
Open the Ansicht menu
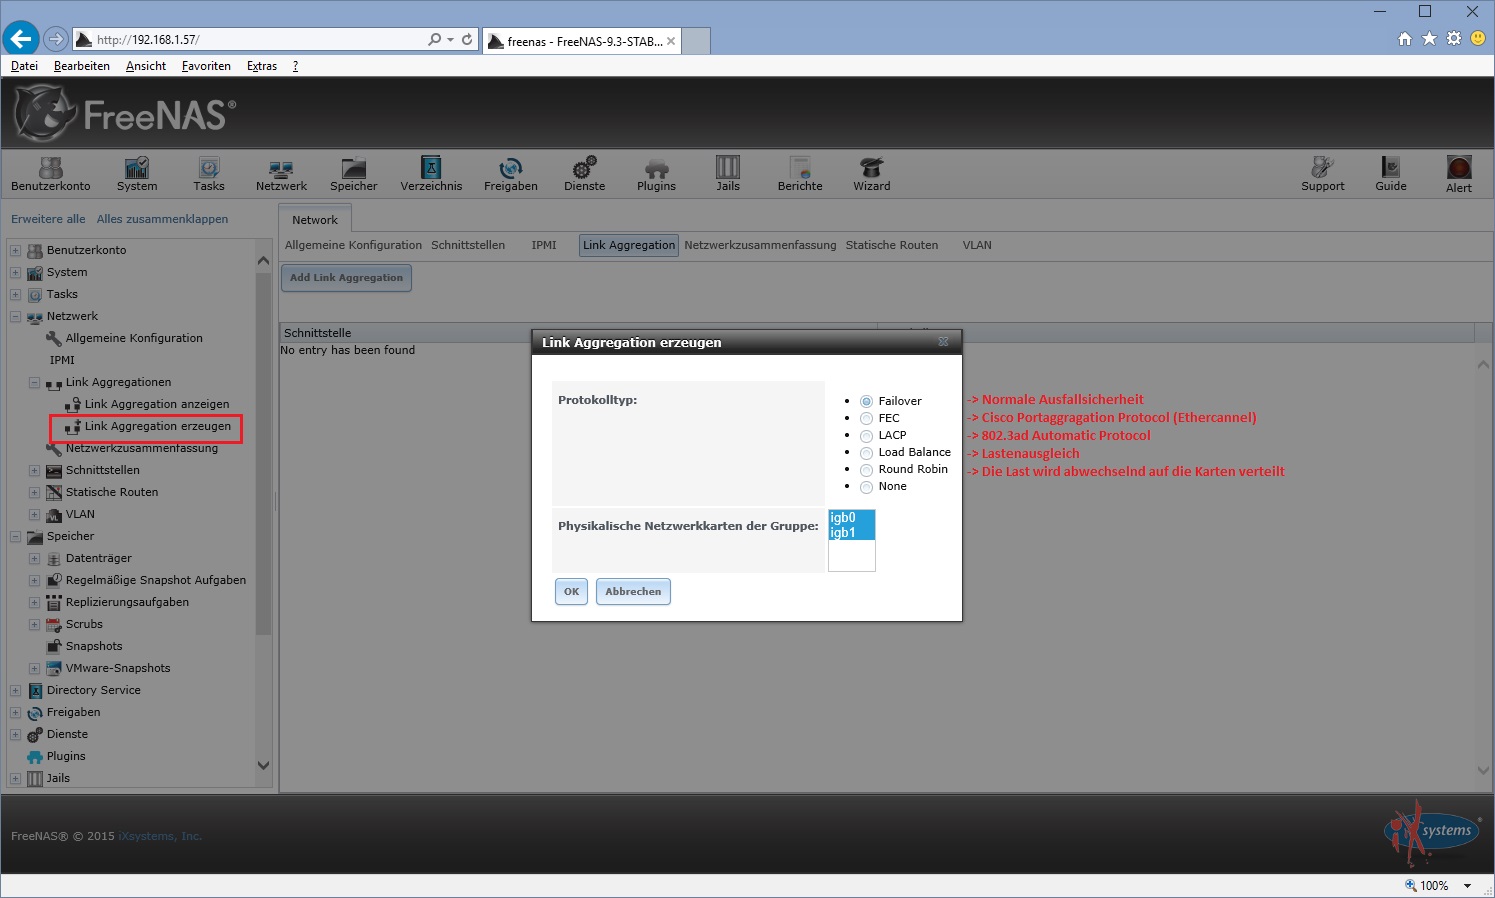[x=146, y=66]
